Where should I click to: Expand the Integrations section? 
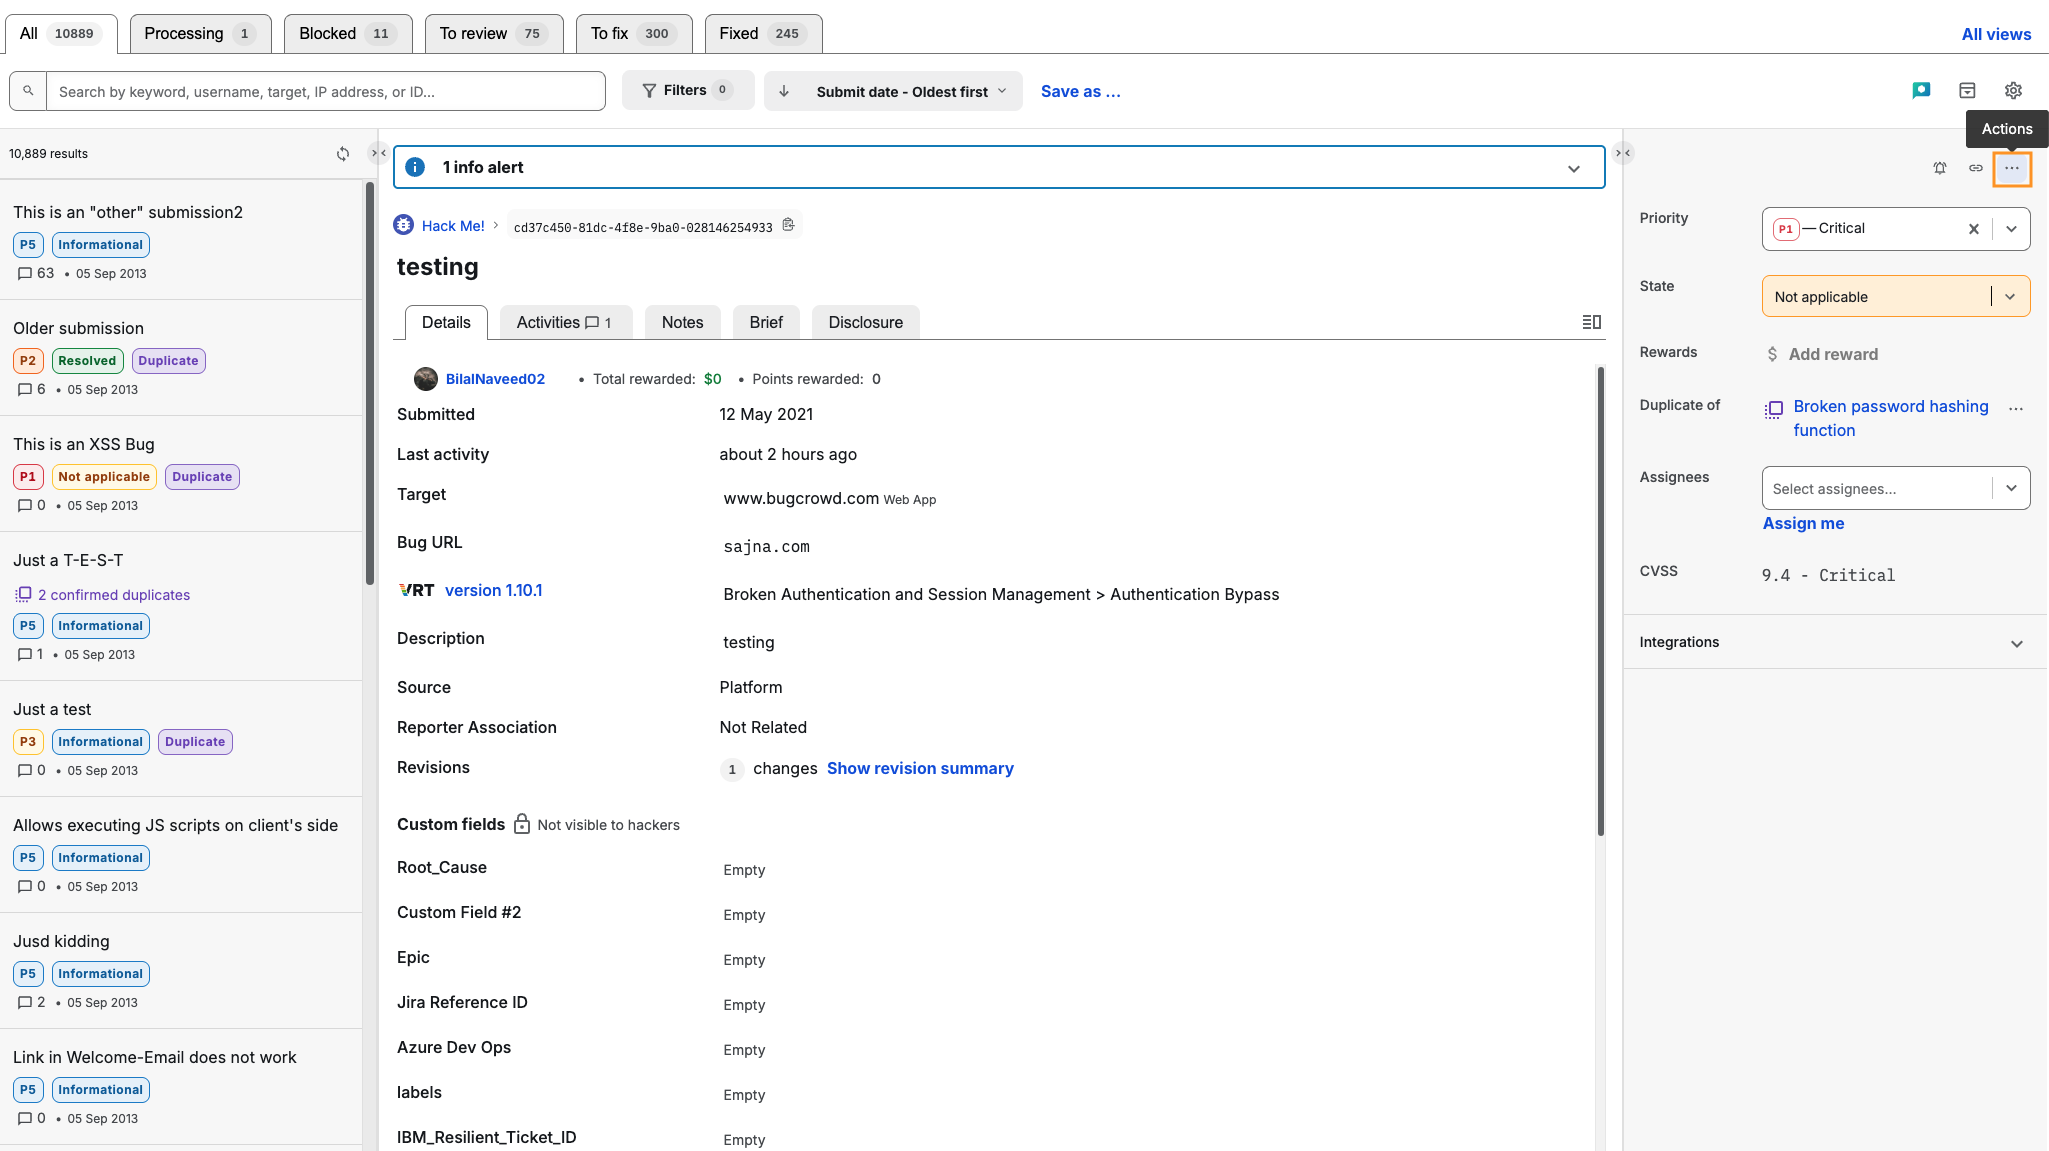[2016, 643]
